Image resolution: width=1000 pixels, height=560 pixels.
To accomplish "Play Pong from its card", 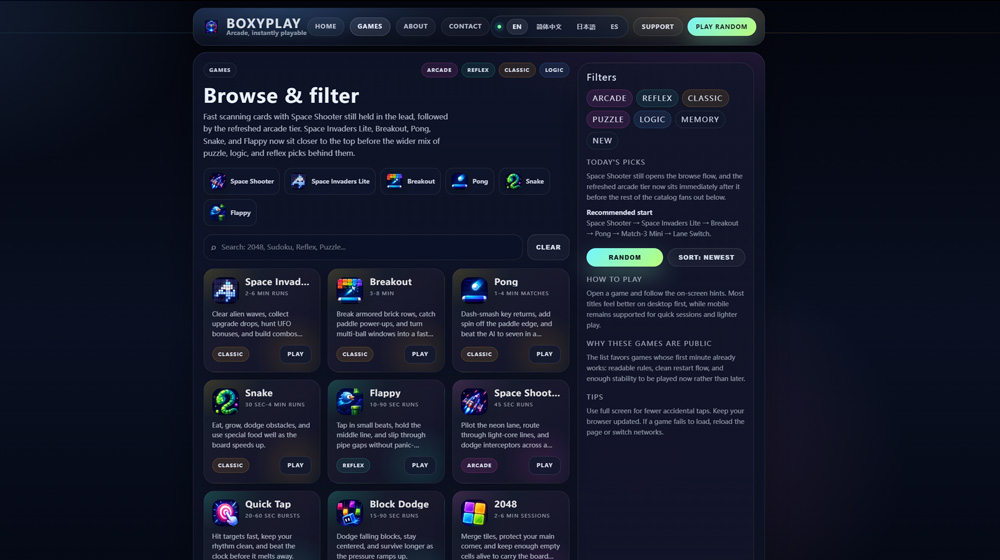I will pyautogui.click(x=544, y=354).
